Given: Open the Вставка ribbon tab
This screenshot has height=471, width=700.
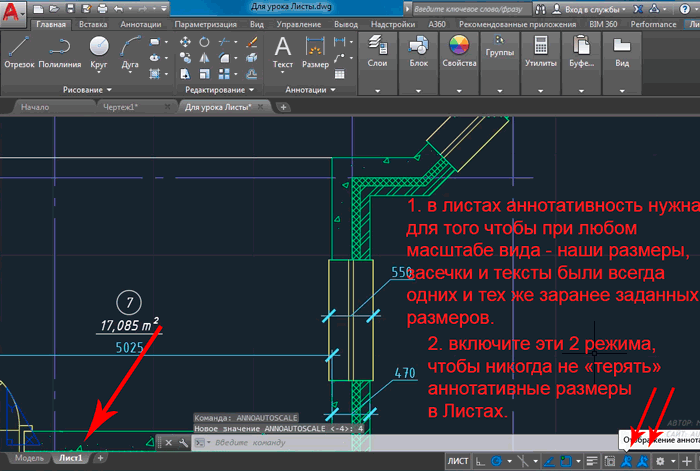Looking at the screenshot, I should (93, 24).
